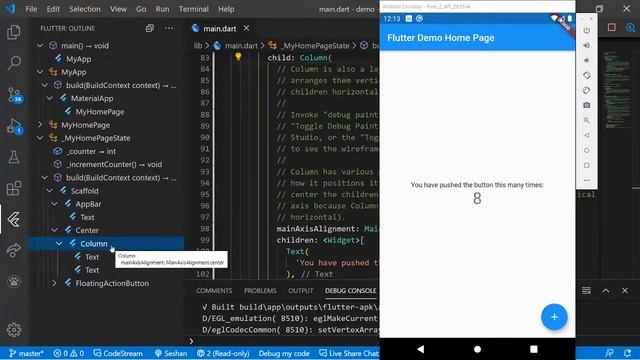
Task: Switch to the COMMENTS panel tab
Action: pyautogui.click(x=214, y=291)
